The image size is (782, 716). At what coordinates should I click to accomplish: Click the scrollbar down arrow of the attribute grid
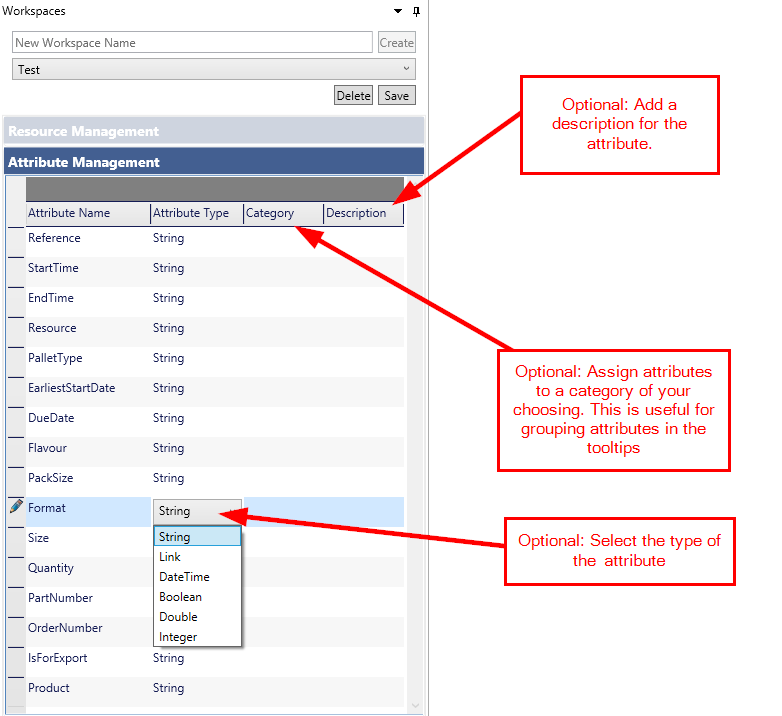point(416,705)
